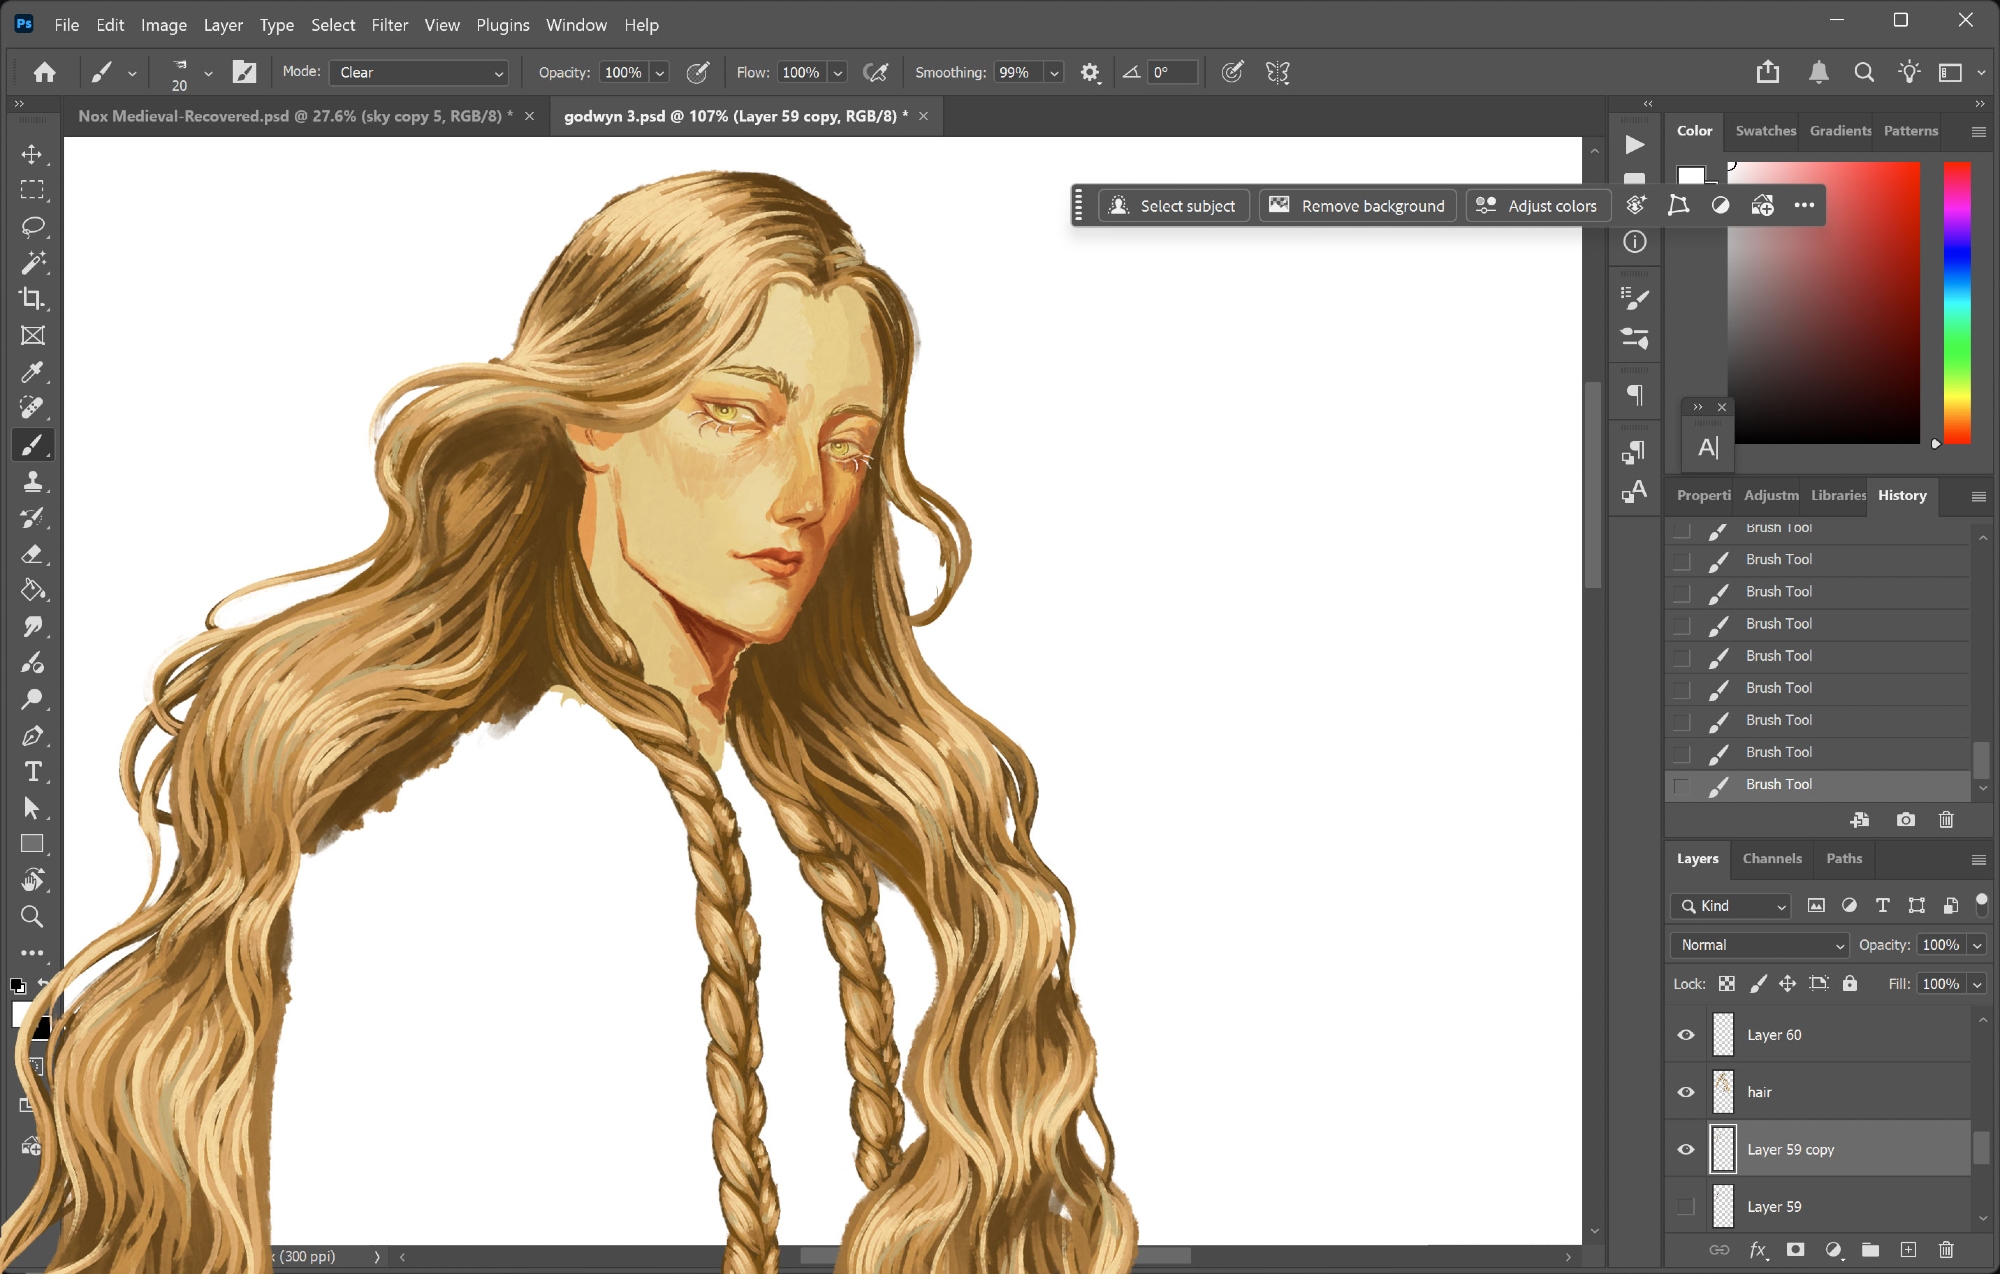Image resolution: width=2000 pixels, height=1274 pixels.
Task: Open the Filter menu
Action: click(x=389, y=25)
